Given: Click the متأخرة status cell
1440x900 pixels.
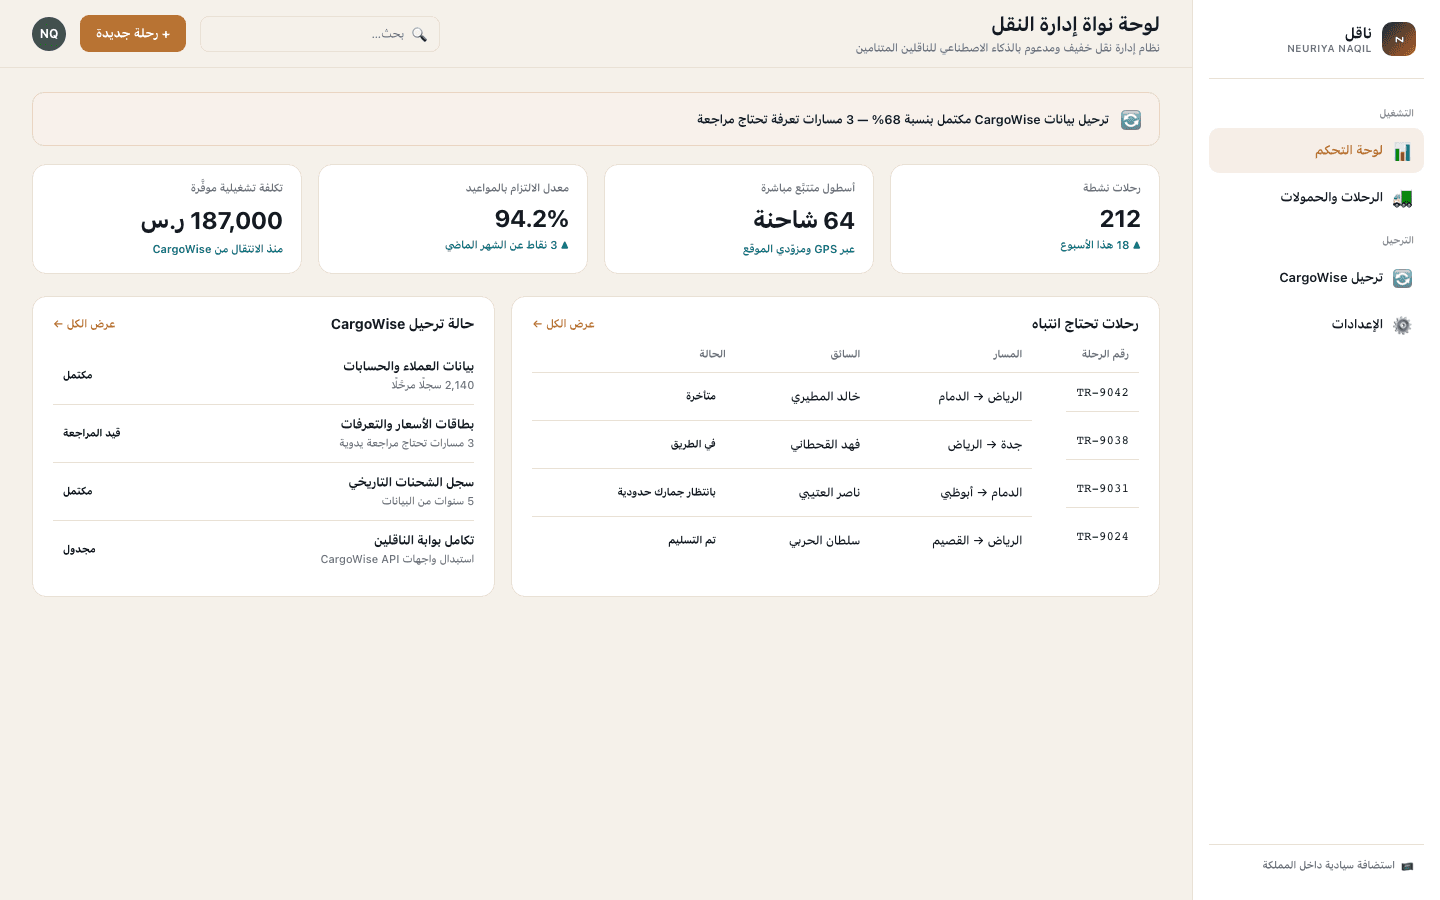Looking at the screenshot, I should (700, 397).
